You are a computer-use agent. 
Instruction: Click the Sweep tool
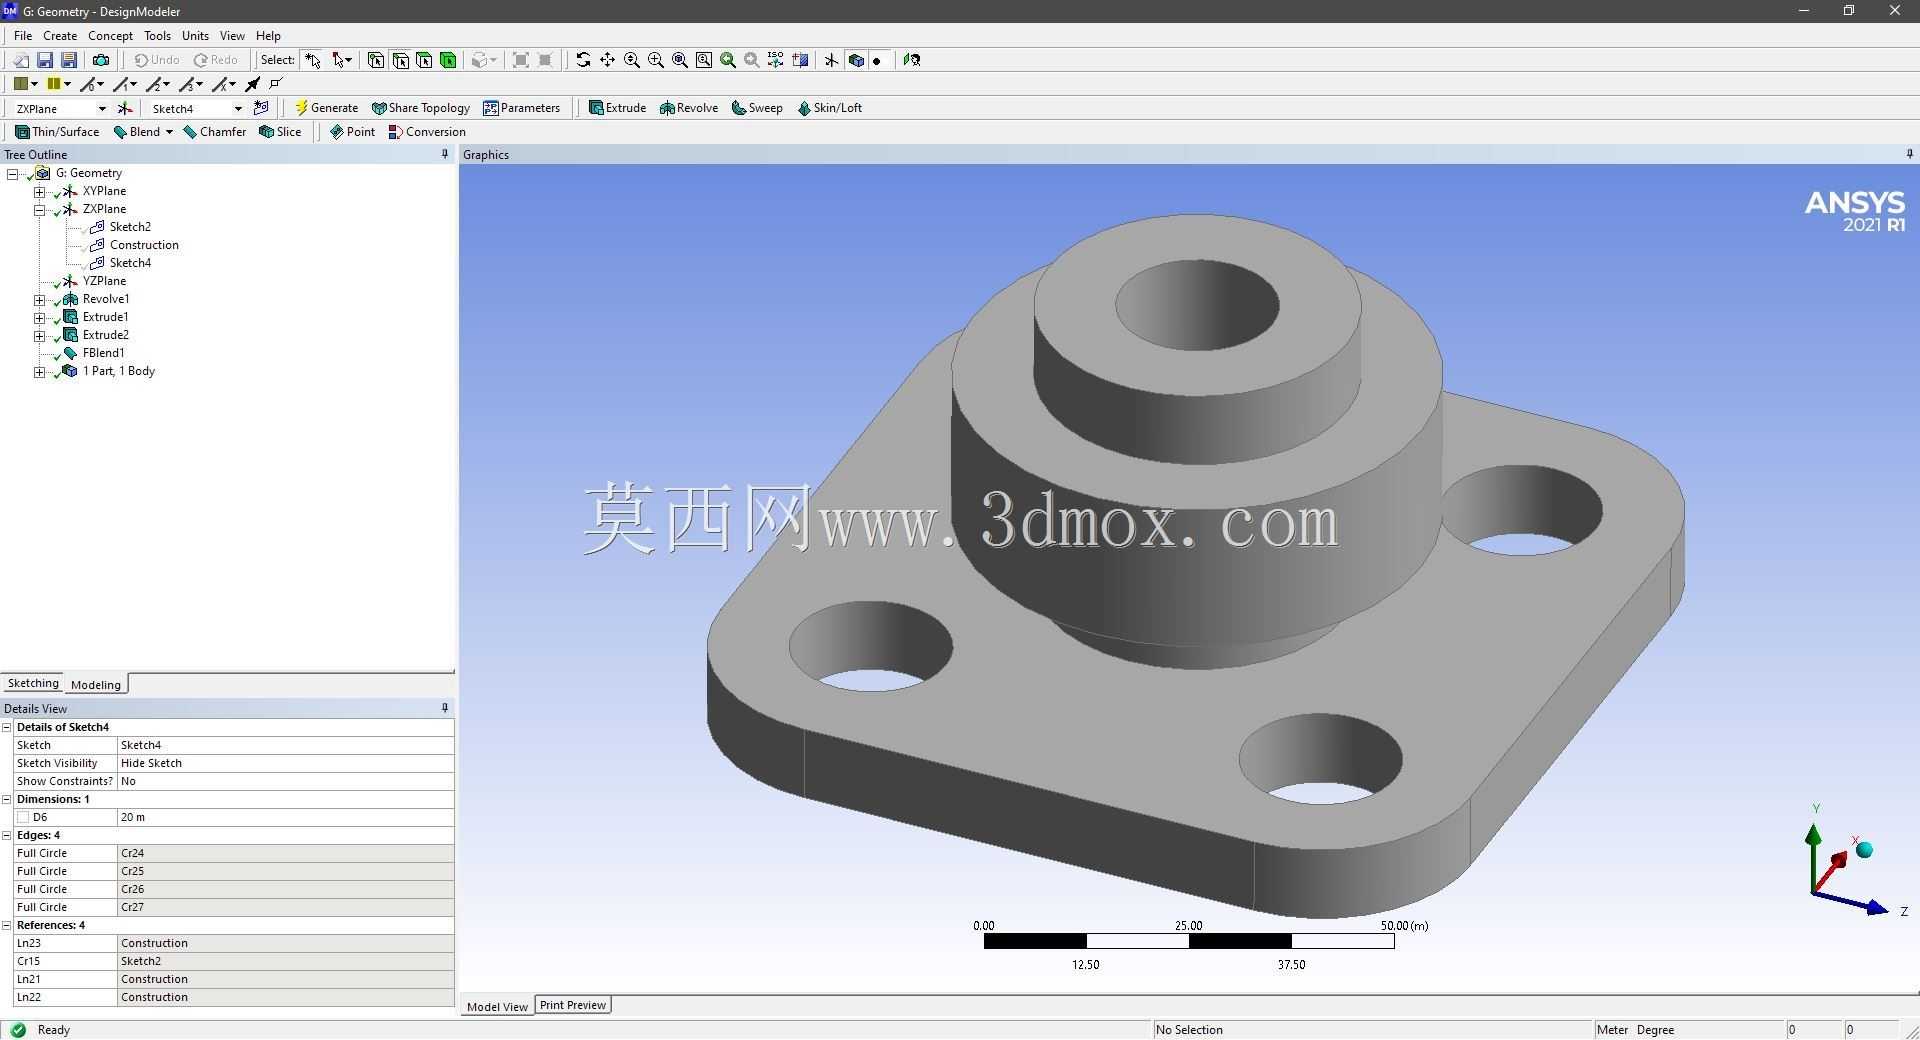(757, 108)
